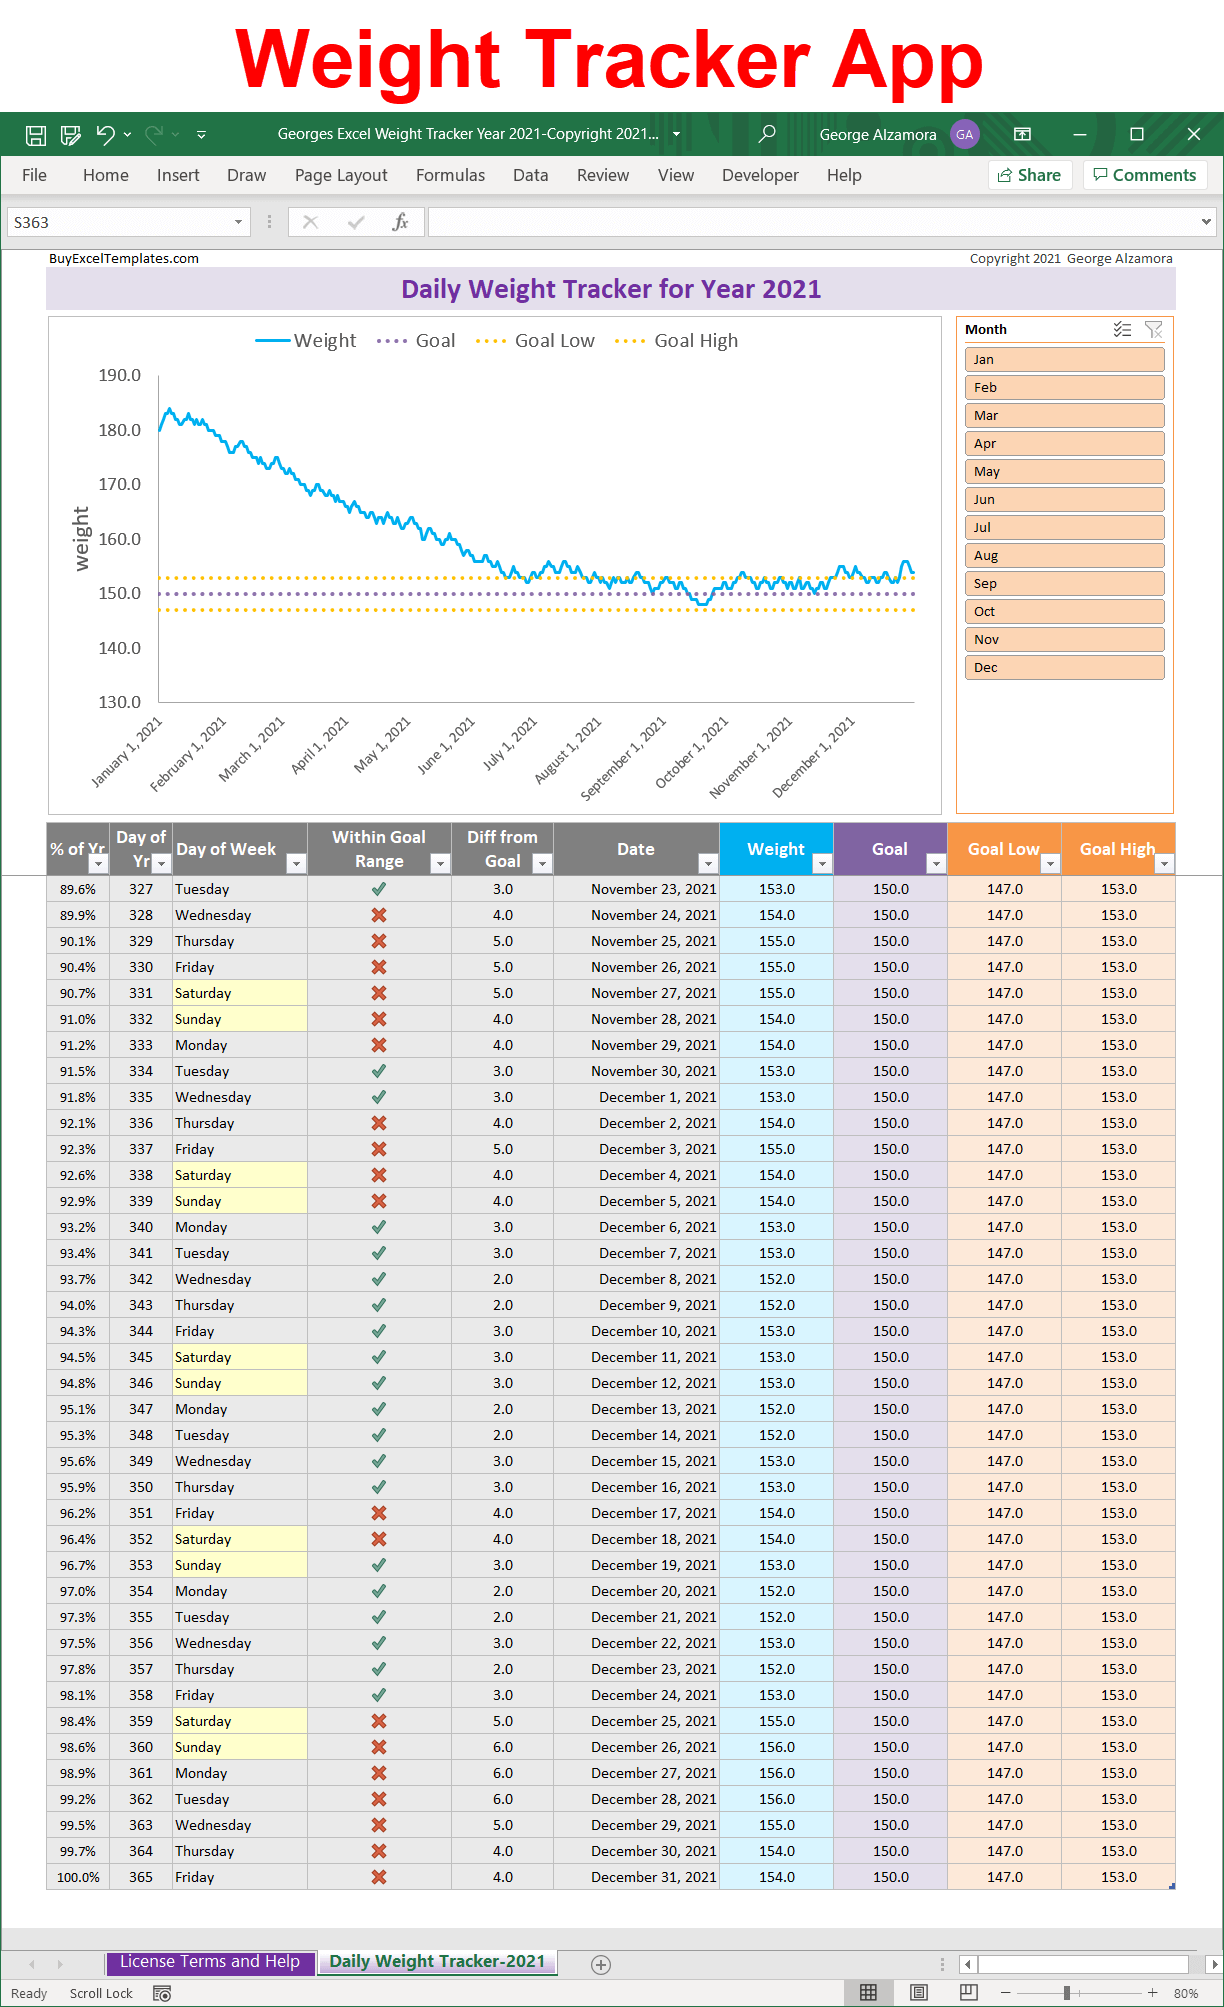This screenshot has height=2007, width=1224.
Task: Toggle the Jun month slicer button
Action: coord(1064,500)
